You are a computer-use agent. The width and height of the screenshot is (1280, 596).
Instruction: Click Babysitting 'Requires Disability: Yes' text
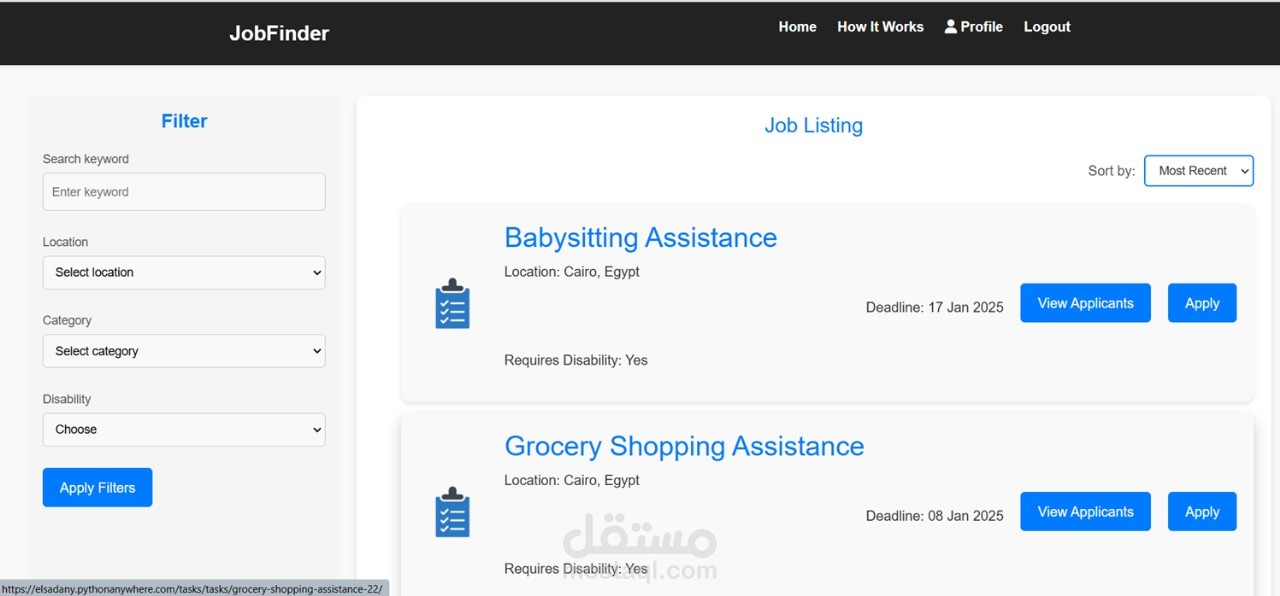point(576,360)
